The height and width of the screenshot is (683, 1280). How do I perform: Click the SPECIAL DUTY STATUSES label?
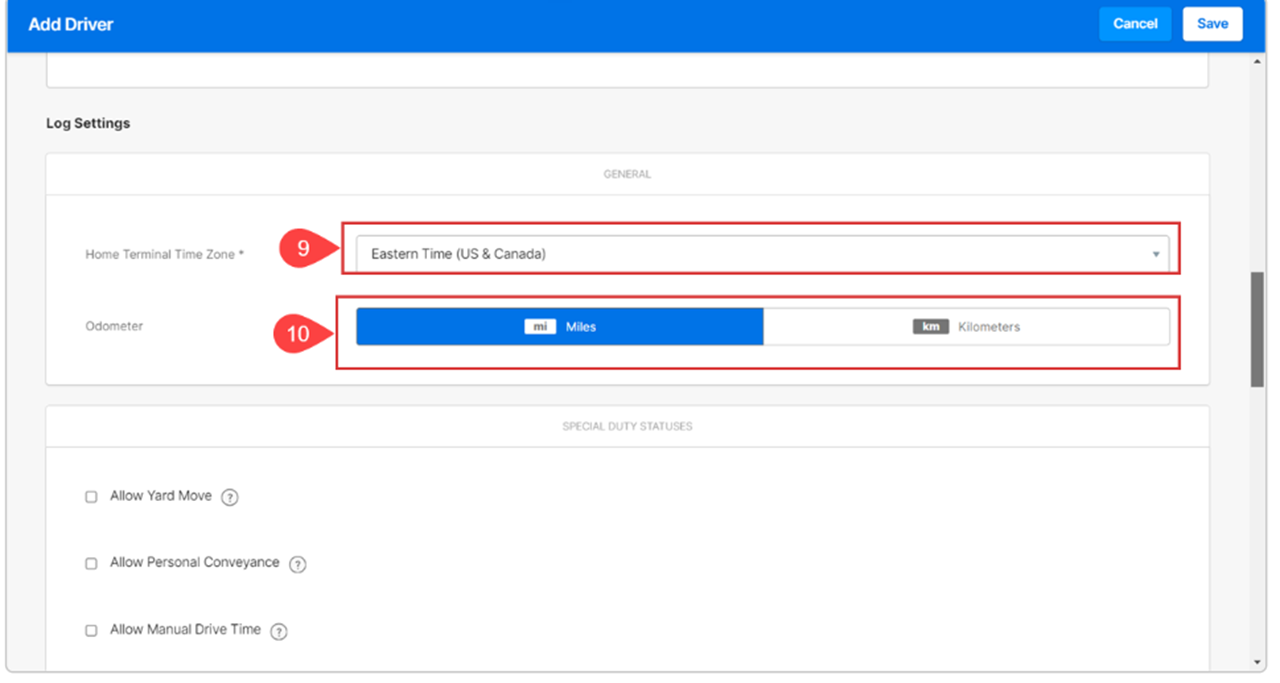click(627, 426)
